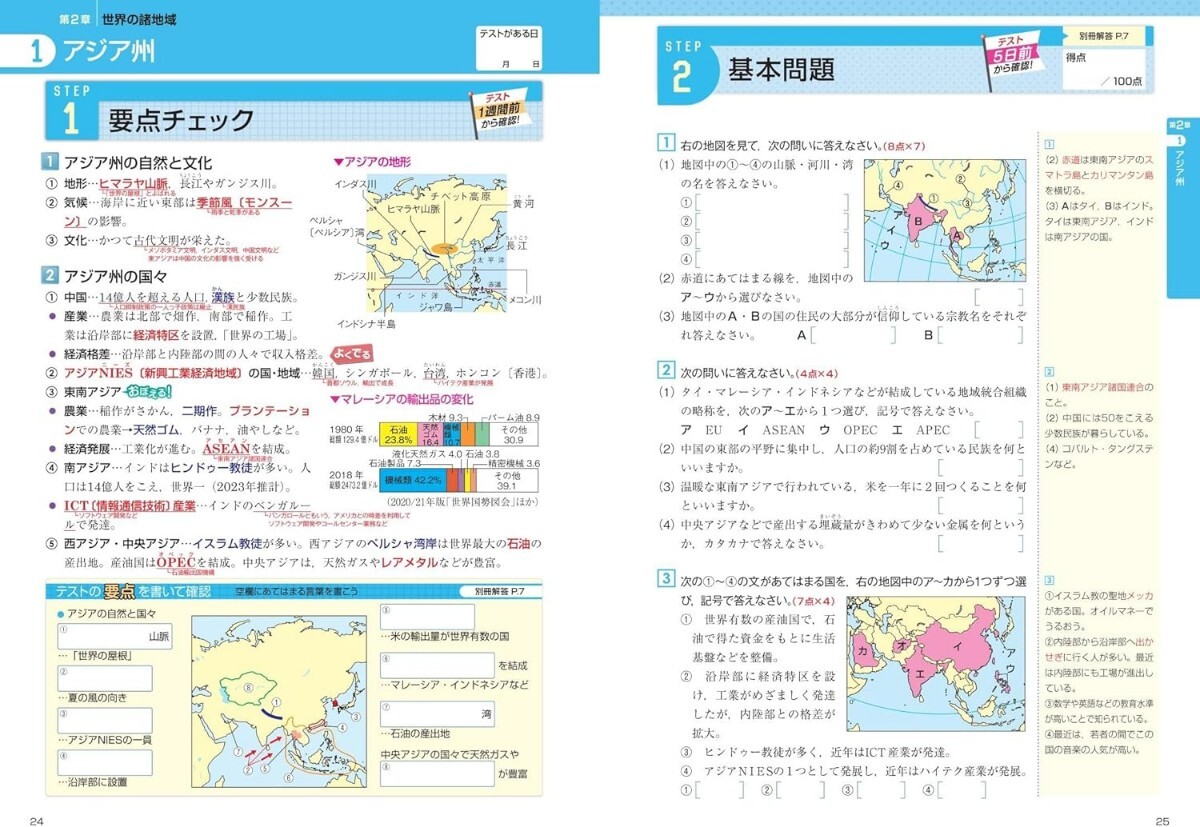Click the '得点 /100点' score box
This screenshot has height=827, width=1200.
click(x=1104, y=67)
